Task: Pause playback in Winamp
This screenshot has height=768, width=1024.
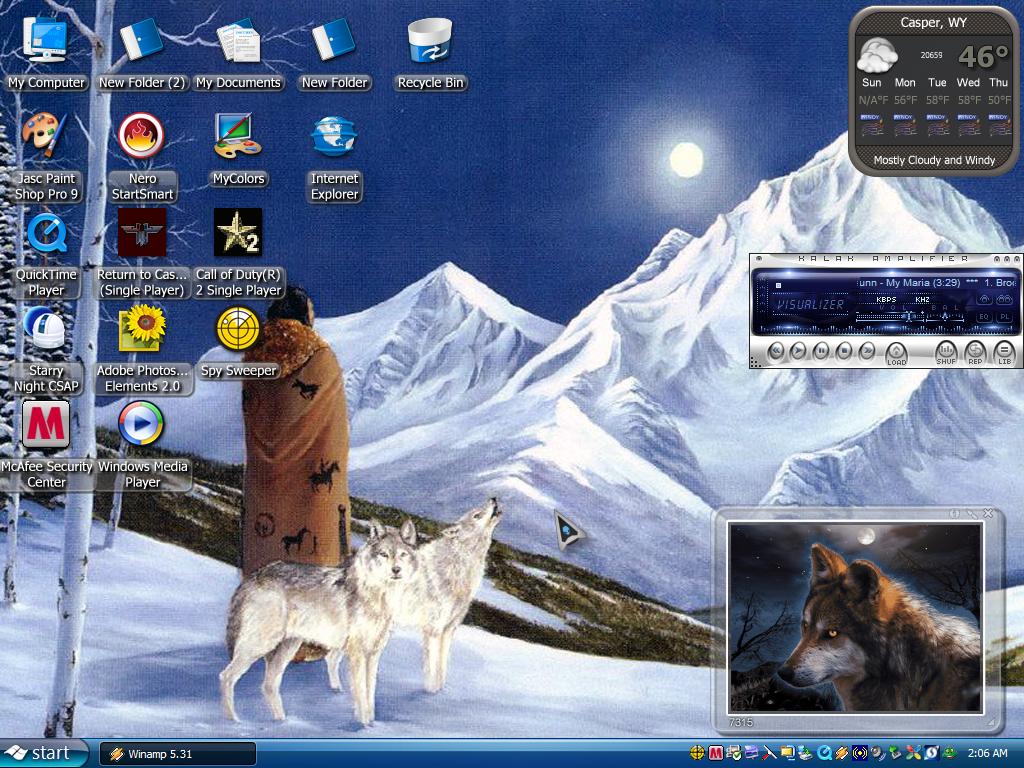Action: (821, 351)
